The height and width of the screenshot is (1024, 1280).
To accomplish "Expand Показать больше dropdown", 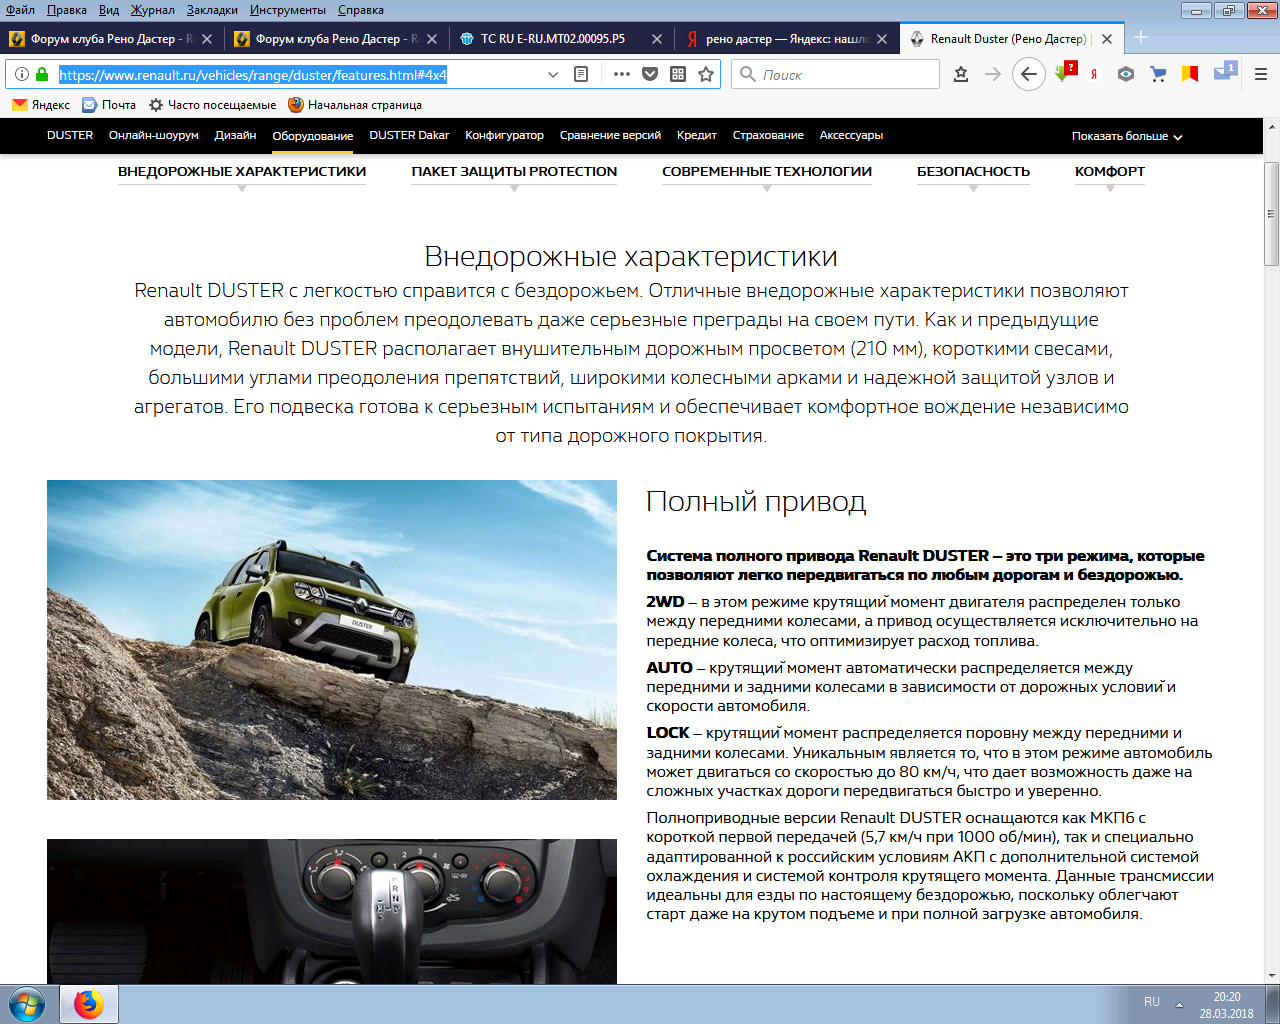I will pyautogui.click(x=1127, y=136).
